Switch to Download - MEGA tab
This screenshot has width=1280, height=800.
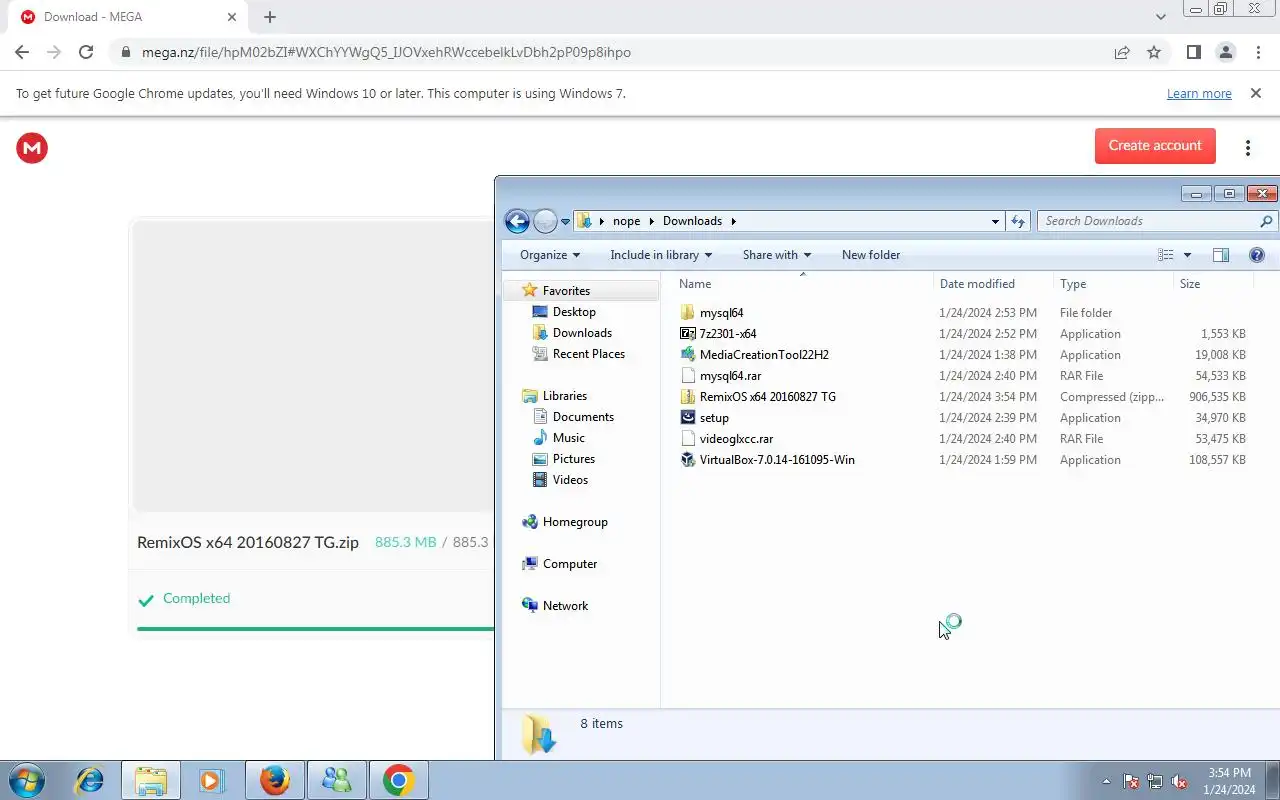[x=129, y=17]
